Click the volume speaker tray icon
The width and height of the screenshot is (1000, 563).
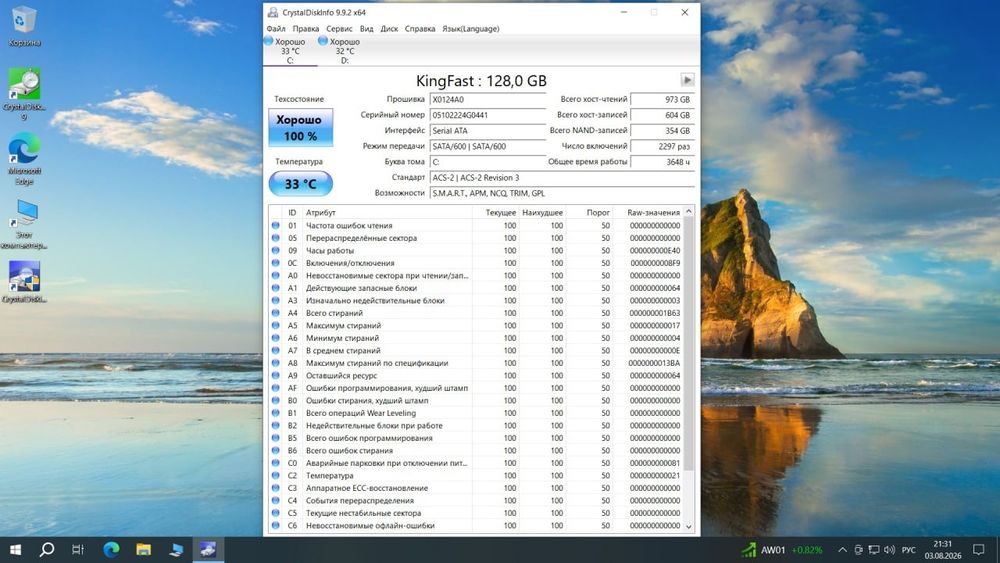pyautogui.click(x=890, y=550)
